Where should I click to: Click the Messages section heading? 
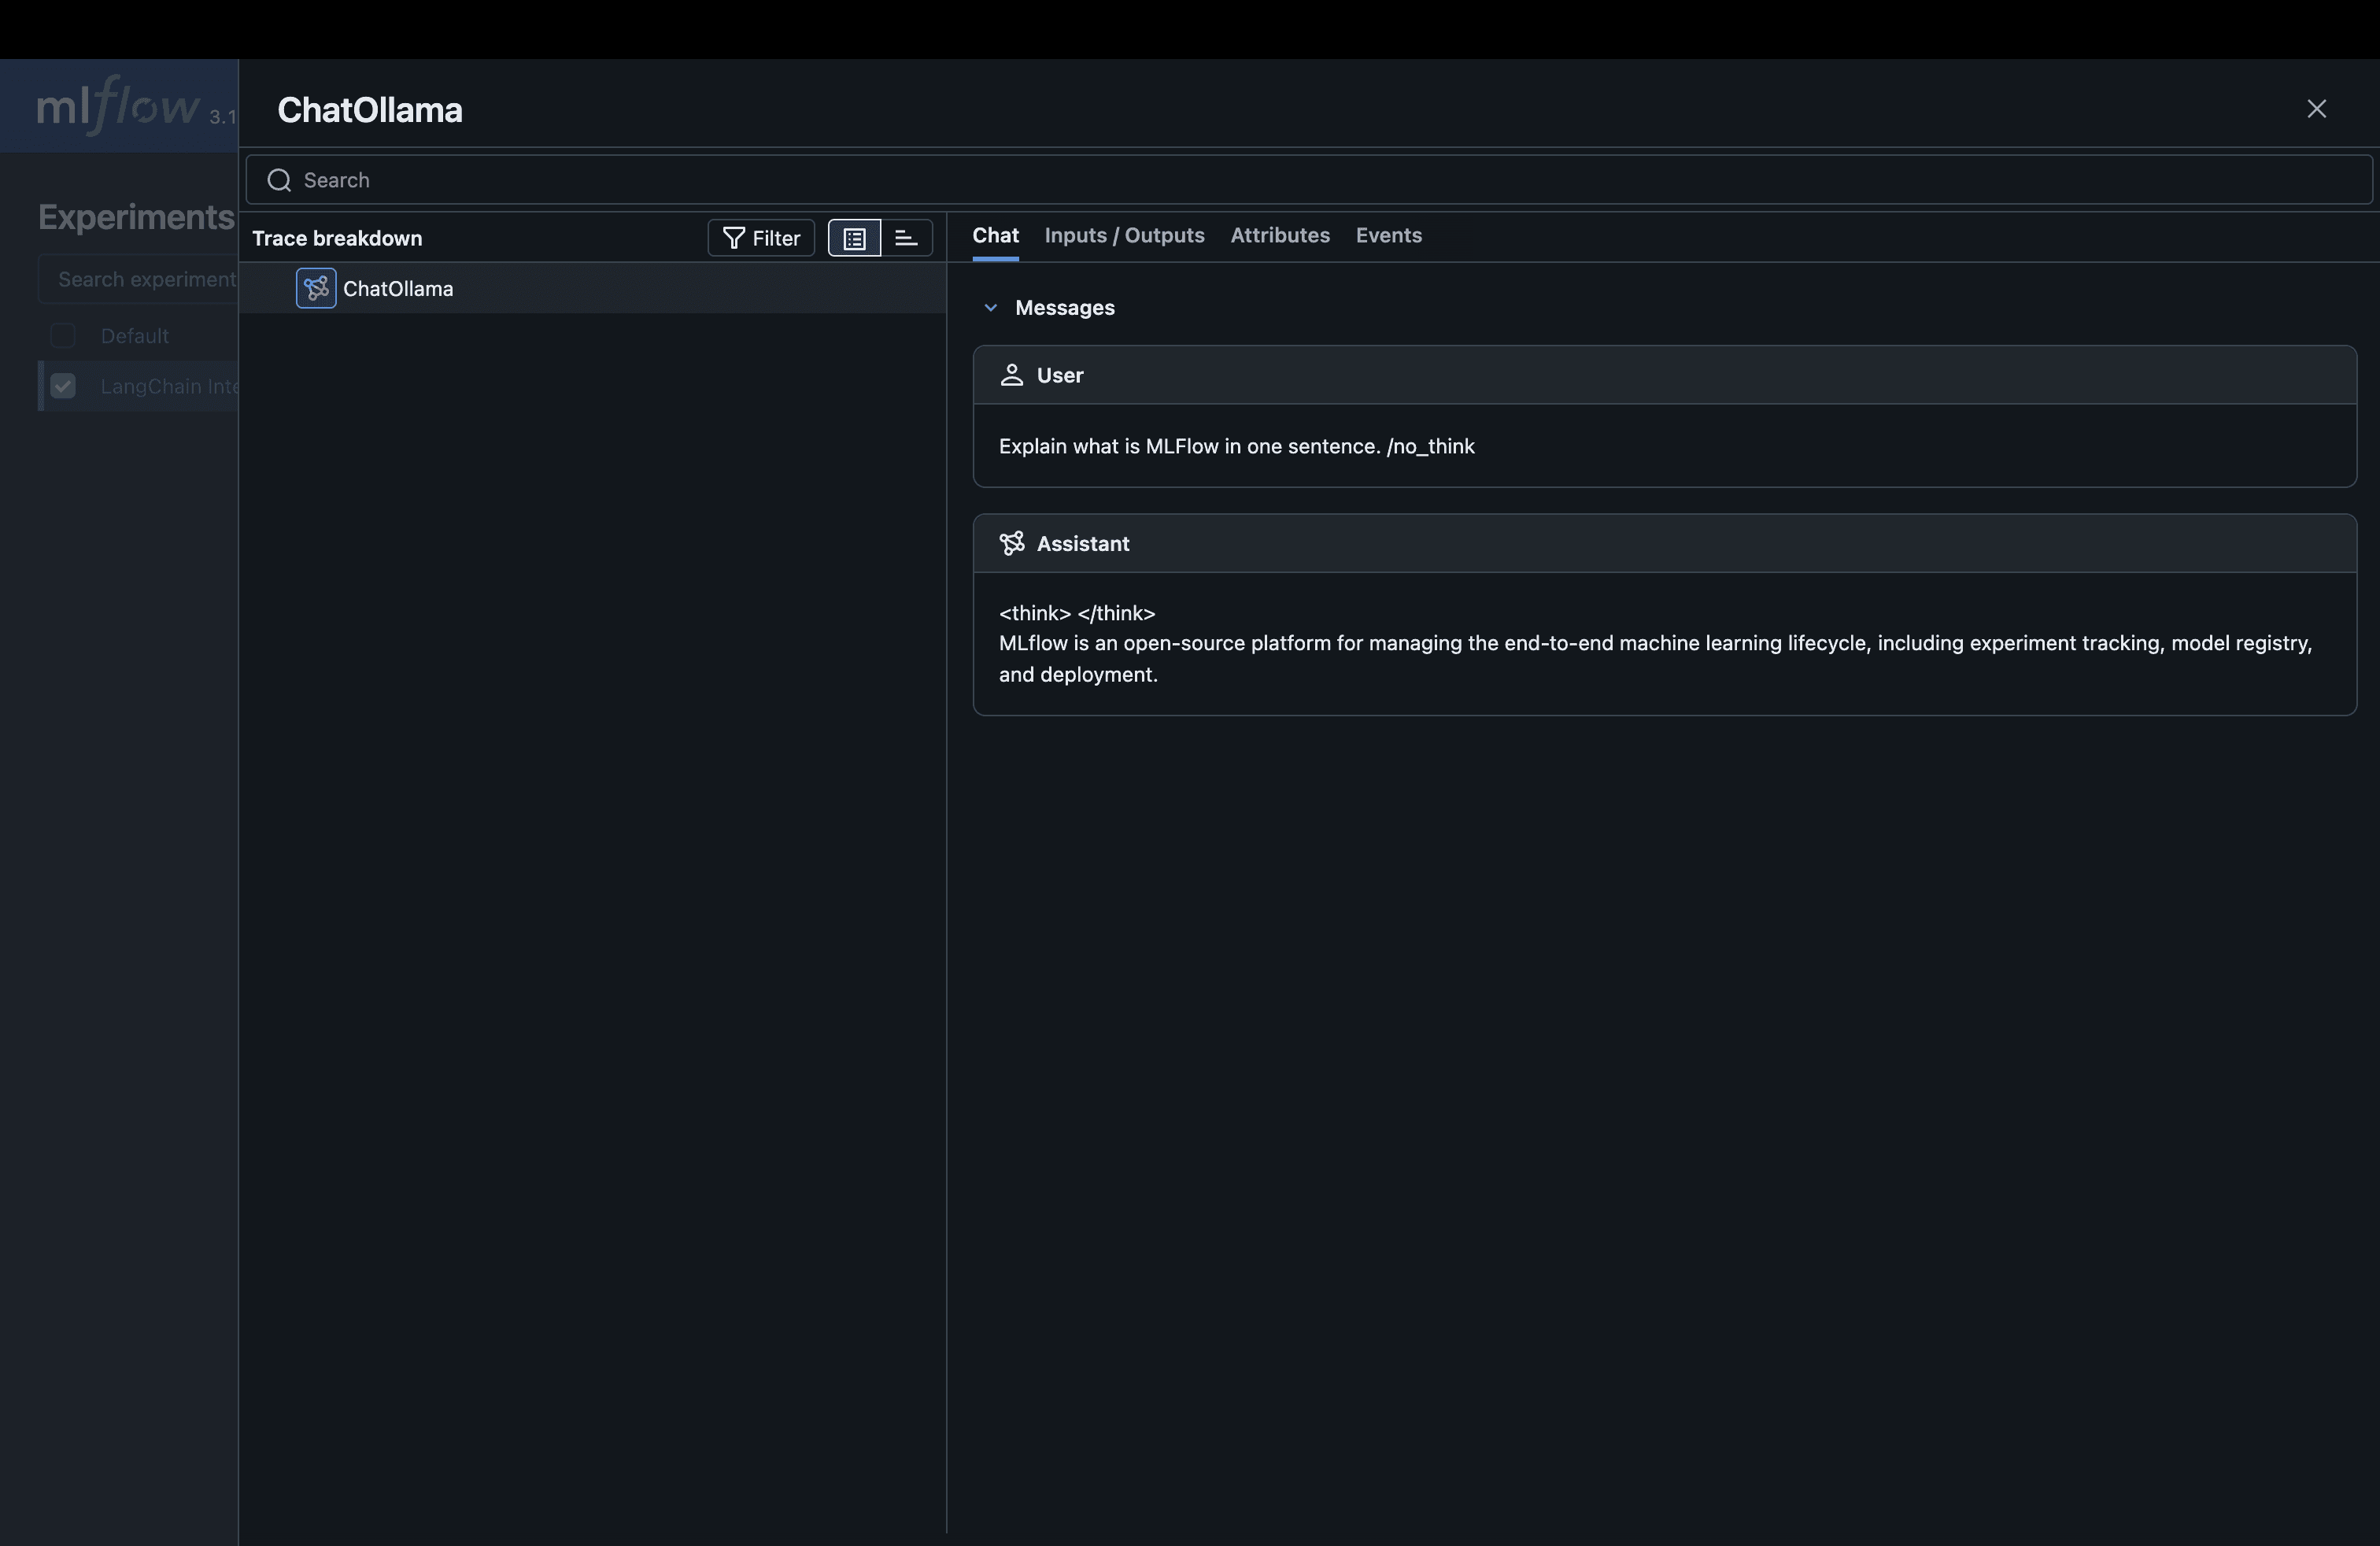[1064, 308]
